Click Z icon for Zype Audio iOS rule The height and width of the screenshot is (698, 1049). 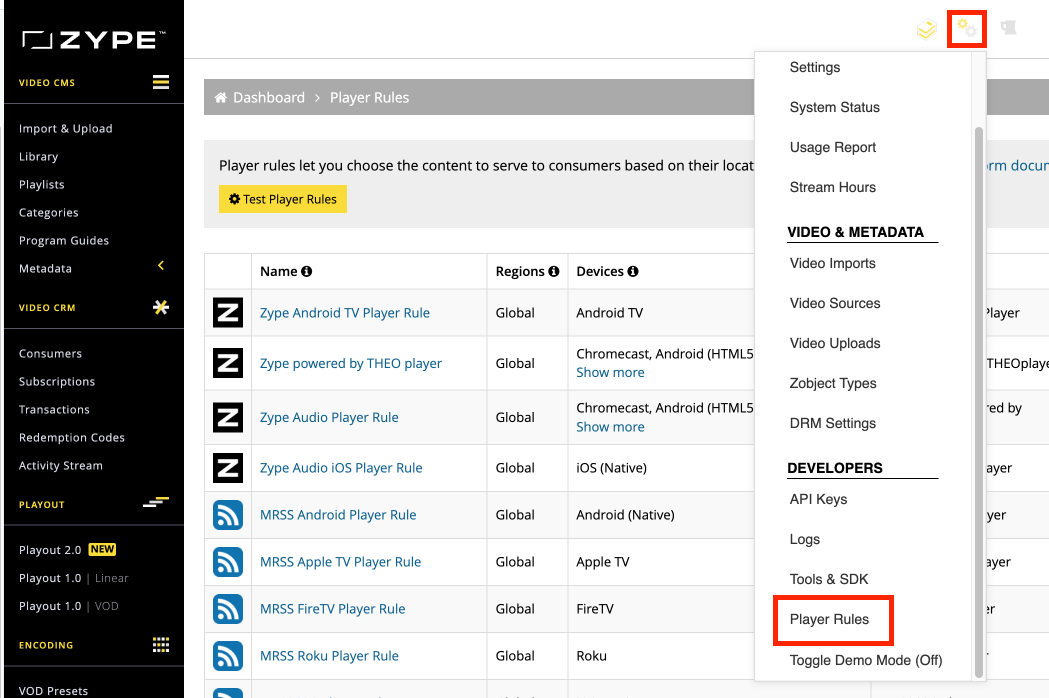tap(228, 468)
